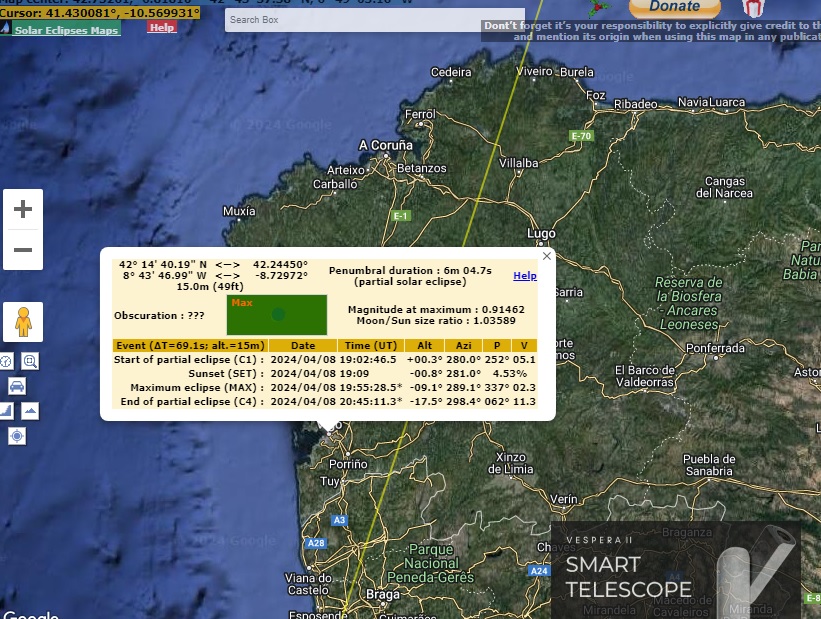Select the End of partial eclipse (C4) row

tap(325, 402)
